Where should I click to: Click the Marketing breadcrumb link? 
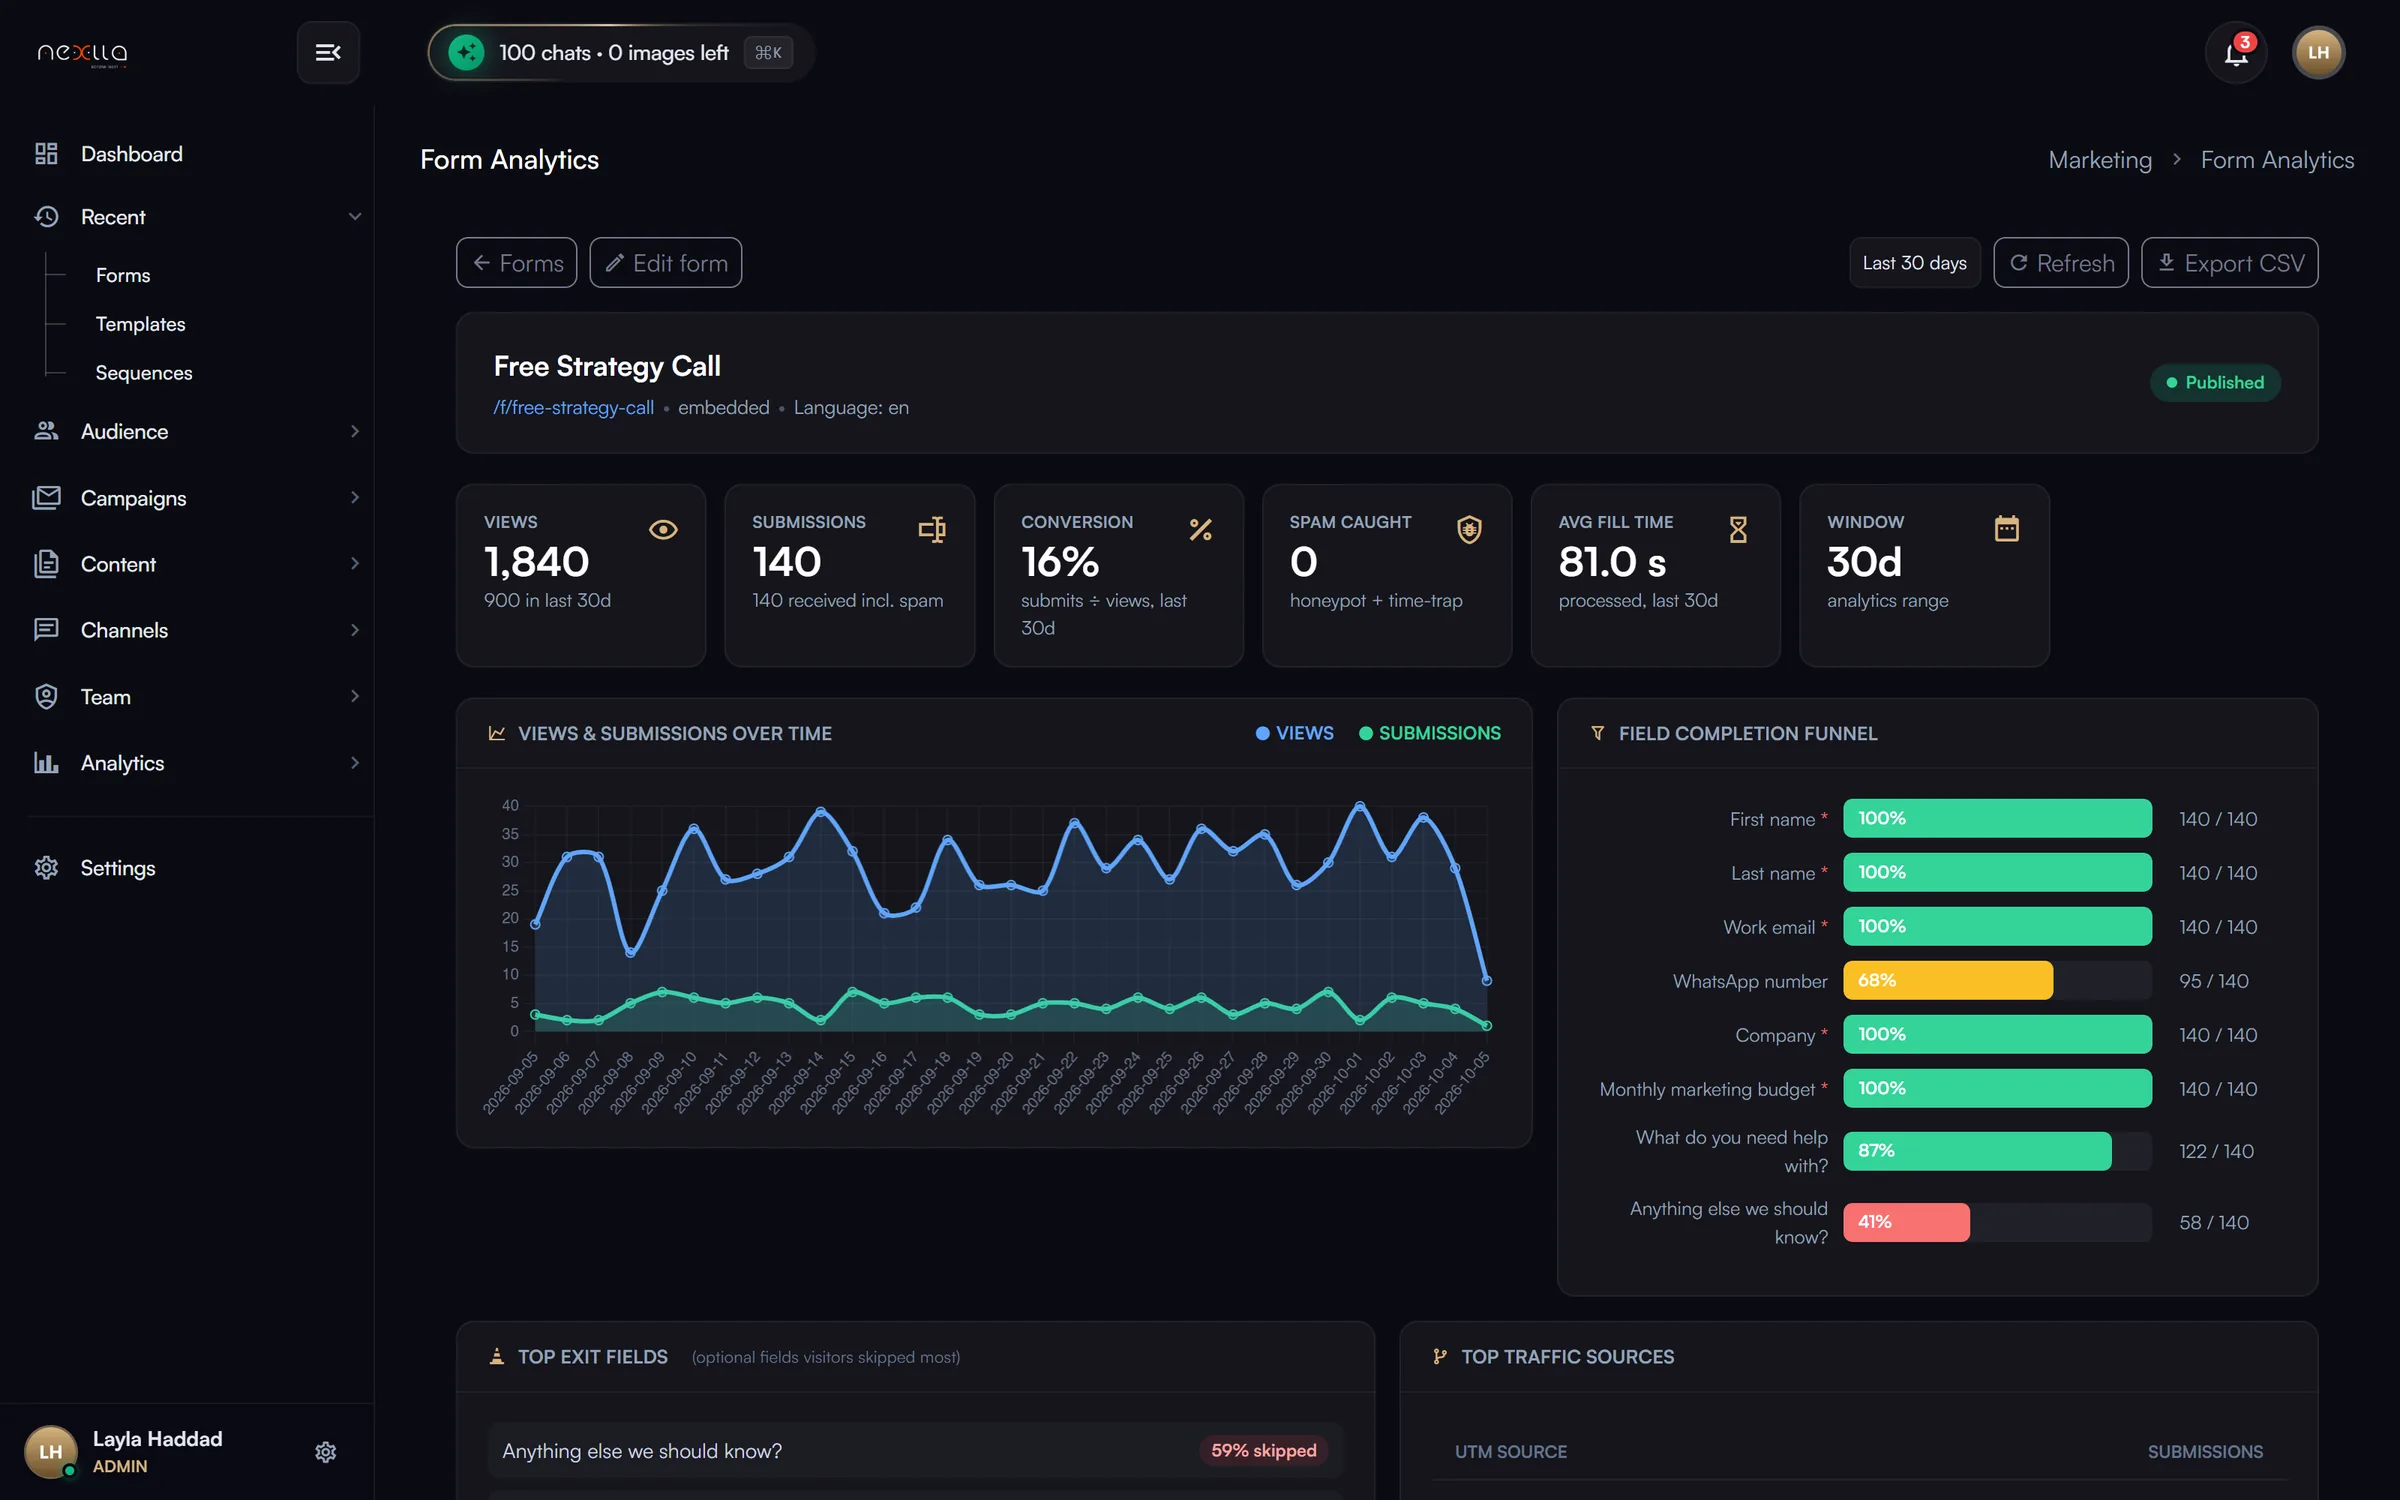(2099, 159)
